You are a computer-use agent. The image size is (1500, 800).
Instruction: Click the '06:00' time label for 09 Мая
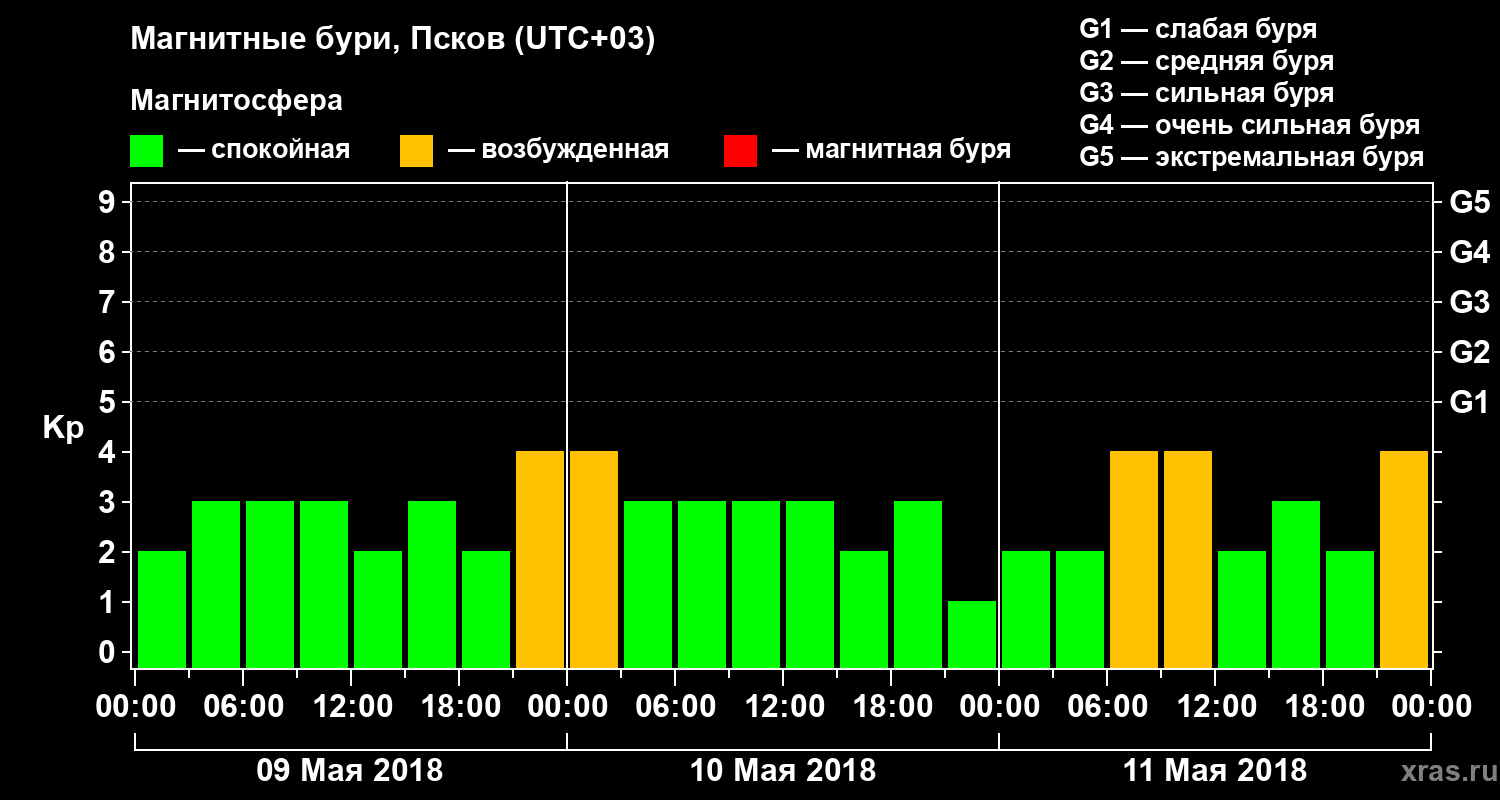(x=243, y=707)
